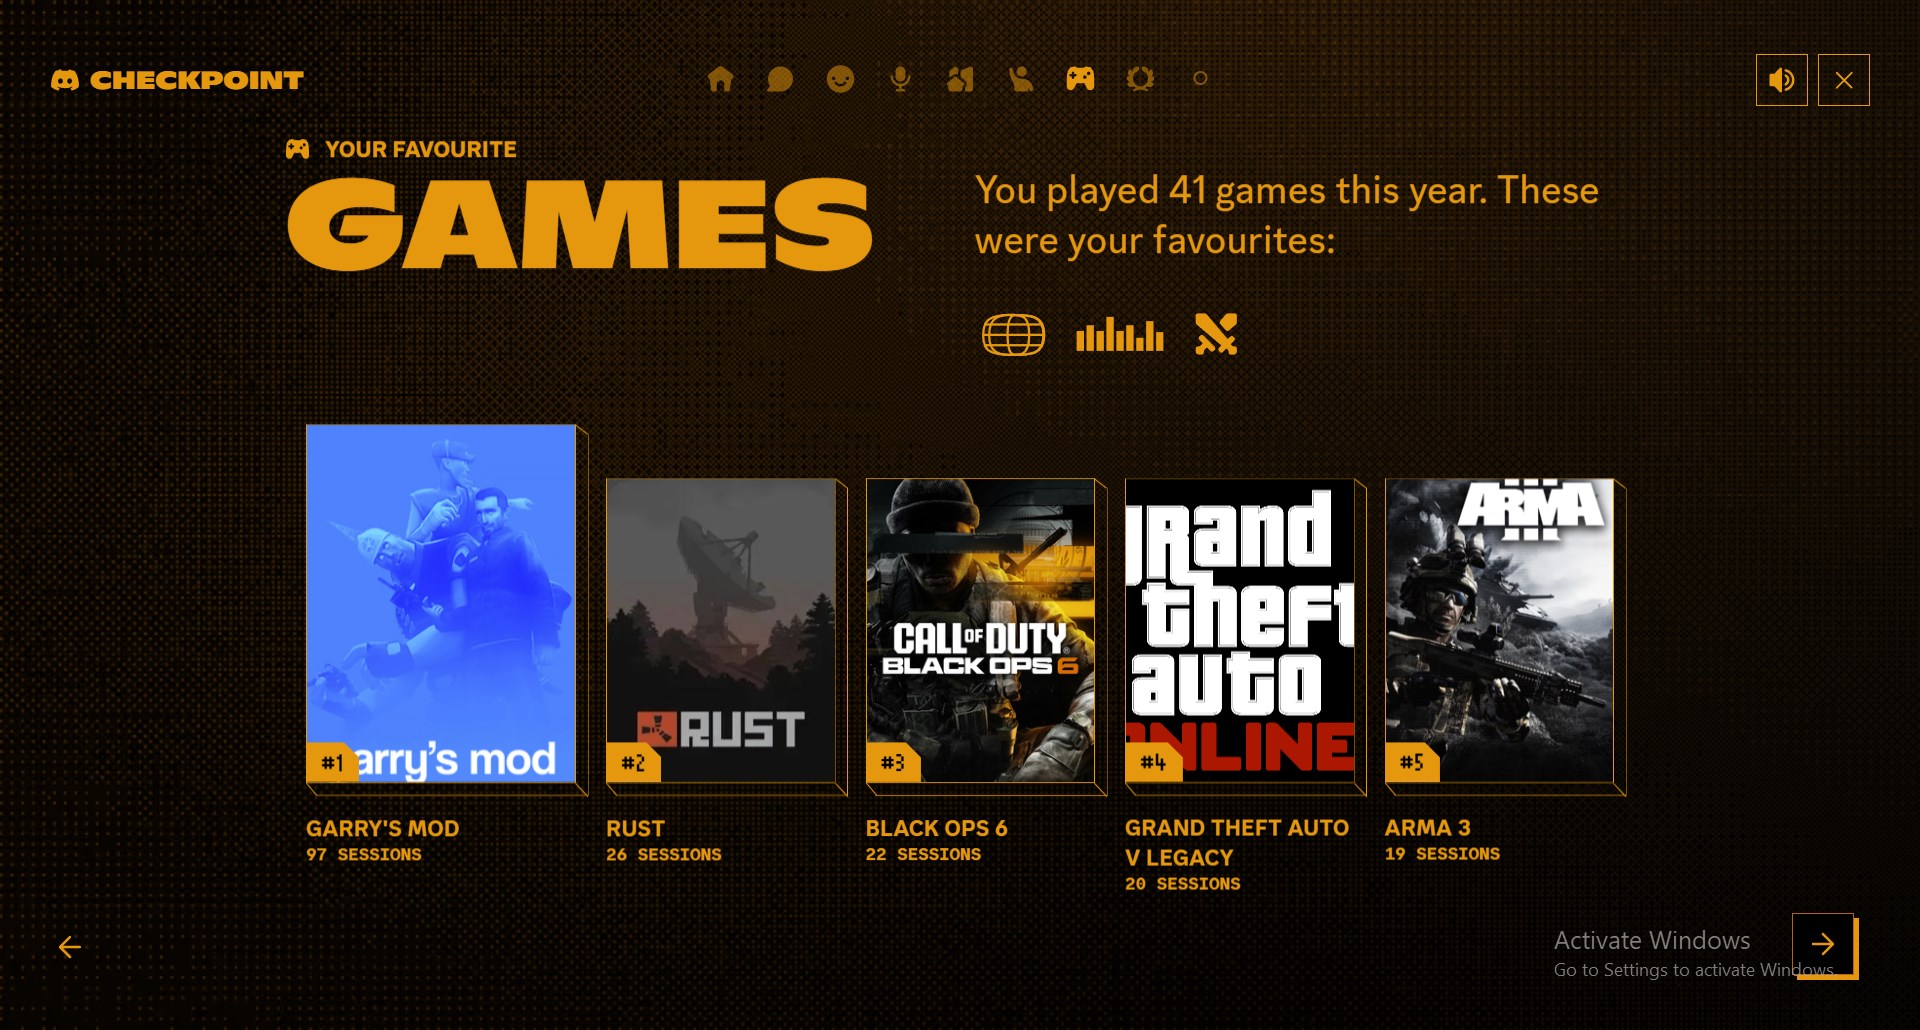Click the bar chart stats icon

click(x=1119, y=335)
